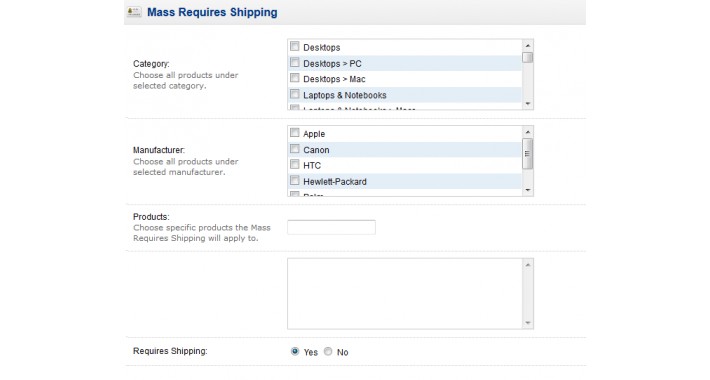Check the Canon manufacturer checkbox
This screenshot has width=710, height=380.
[x=295, y=149]
